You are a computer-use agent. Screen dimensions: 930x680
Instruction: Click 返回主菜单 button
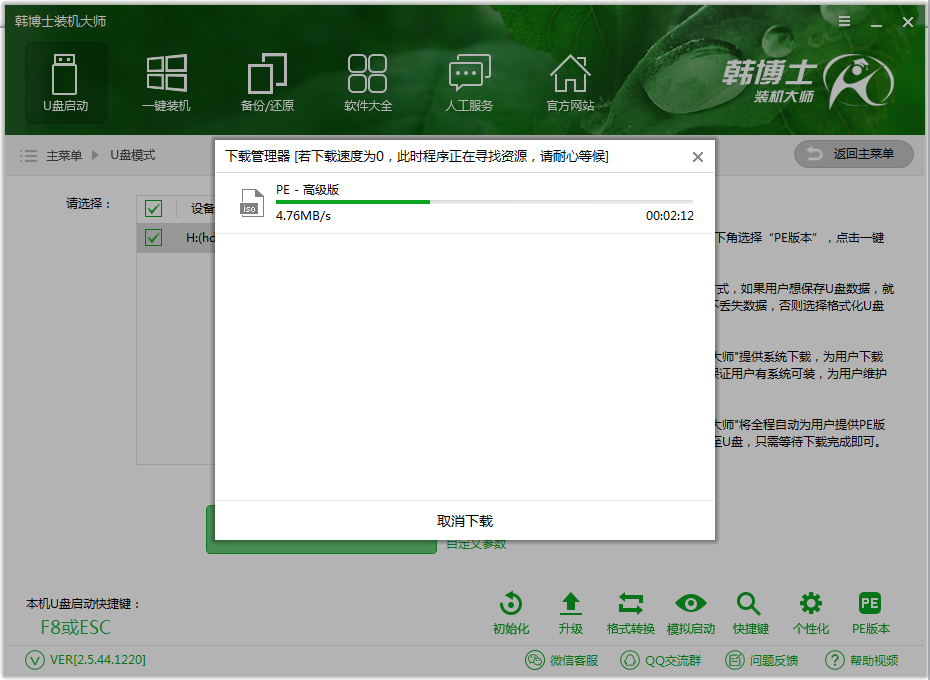853,154
